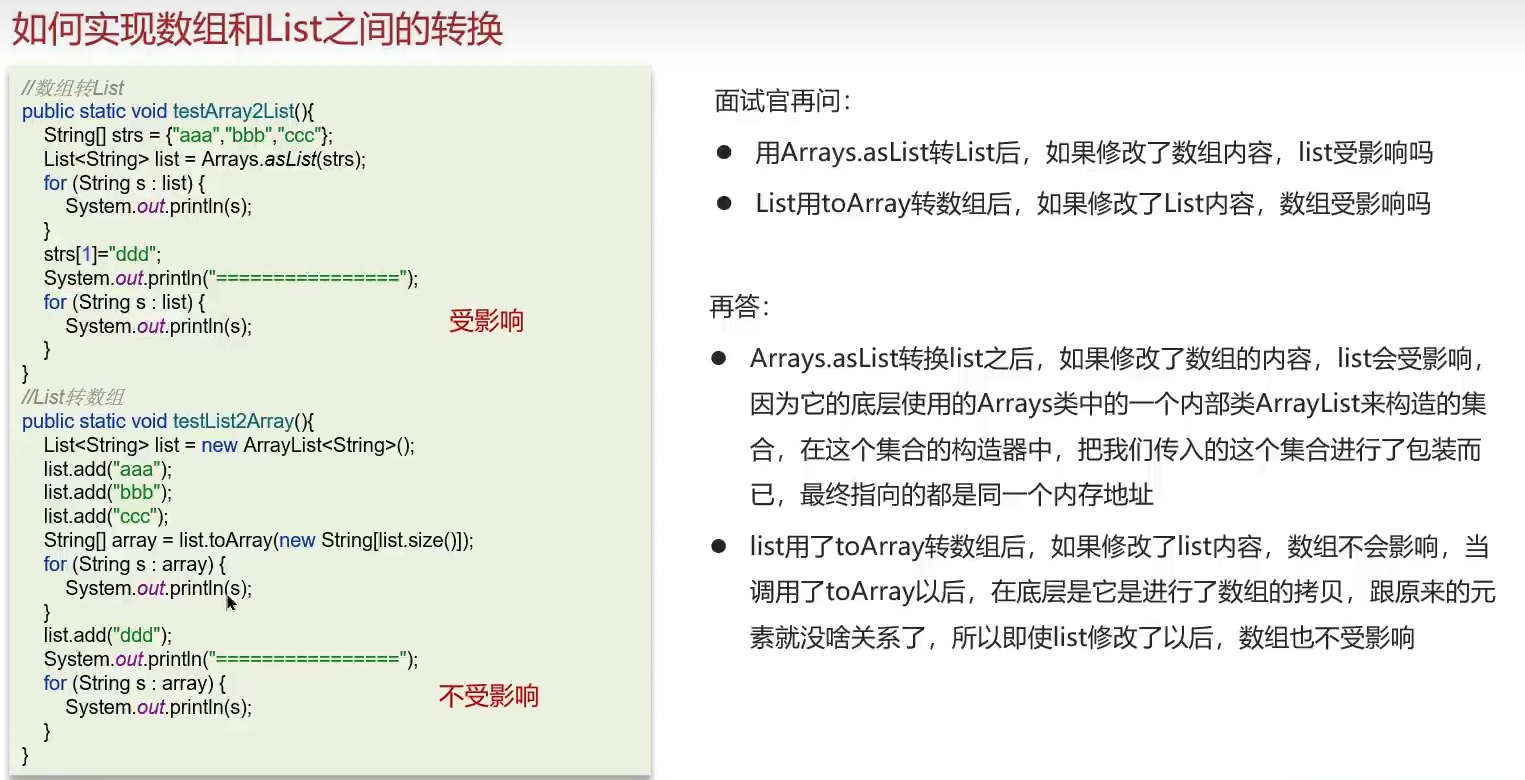Click the testArray2List method declaration line

click(x=168, y=111)
